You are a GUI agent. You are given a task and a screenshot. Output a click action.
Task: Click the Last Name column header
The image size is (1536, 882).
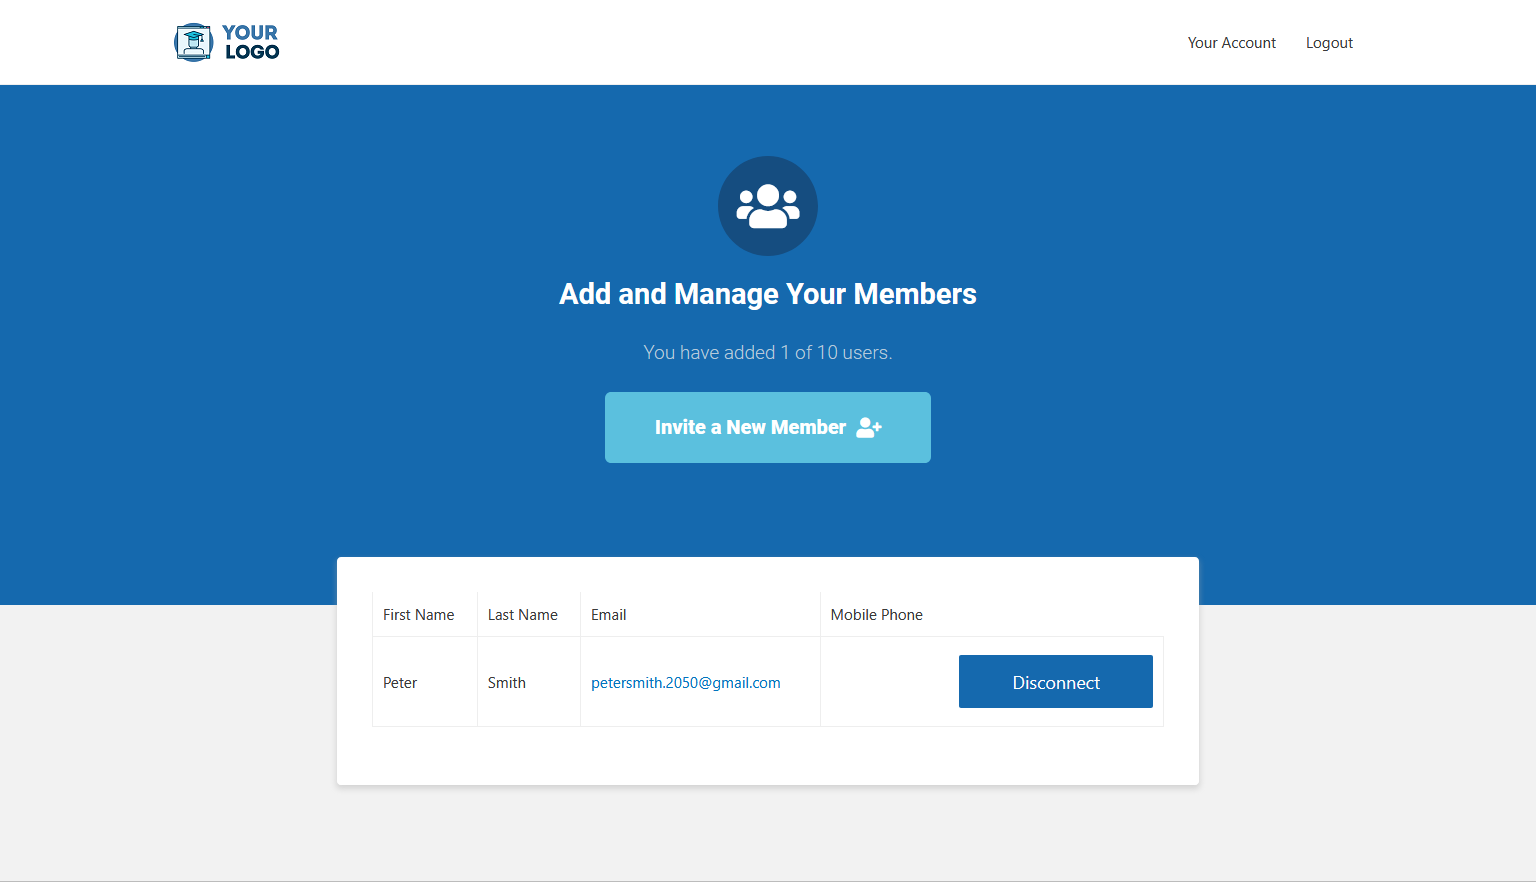[x=522, y=615]
